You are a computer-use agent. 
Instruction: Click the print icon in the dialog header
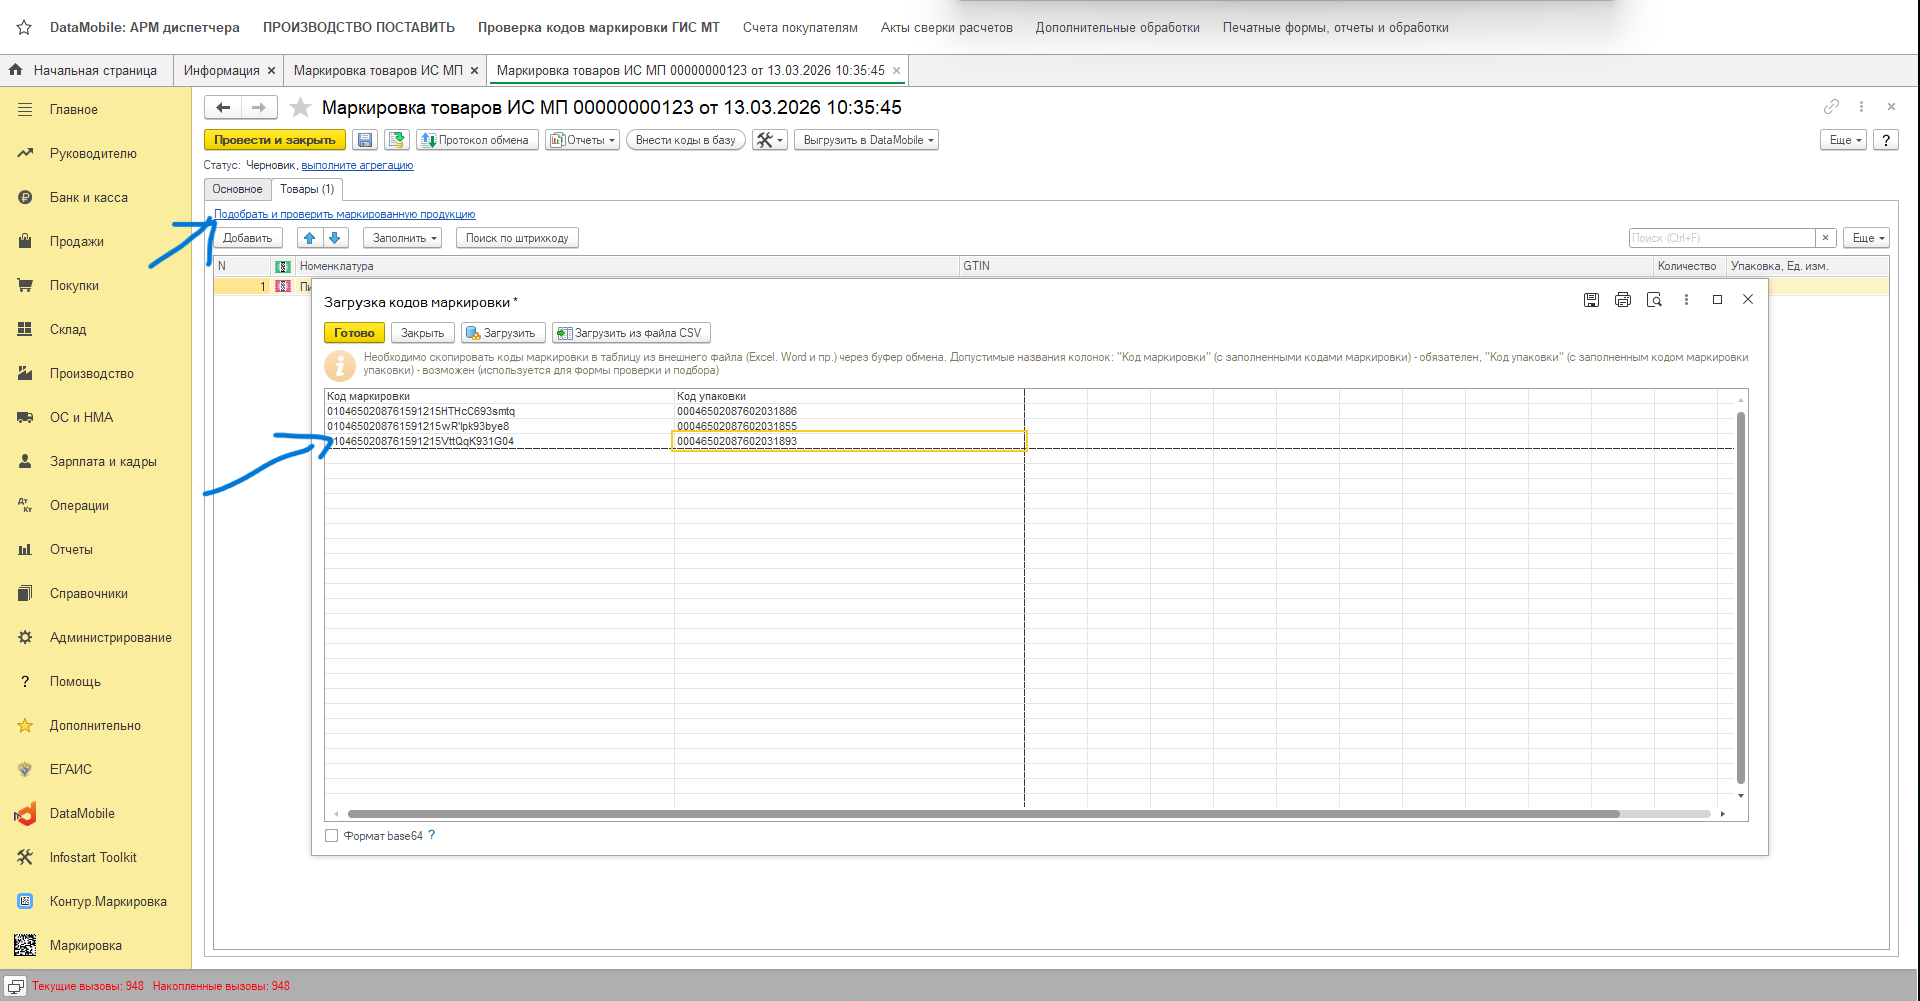coord(1622,300)
